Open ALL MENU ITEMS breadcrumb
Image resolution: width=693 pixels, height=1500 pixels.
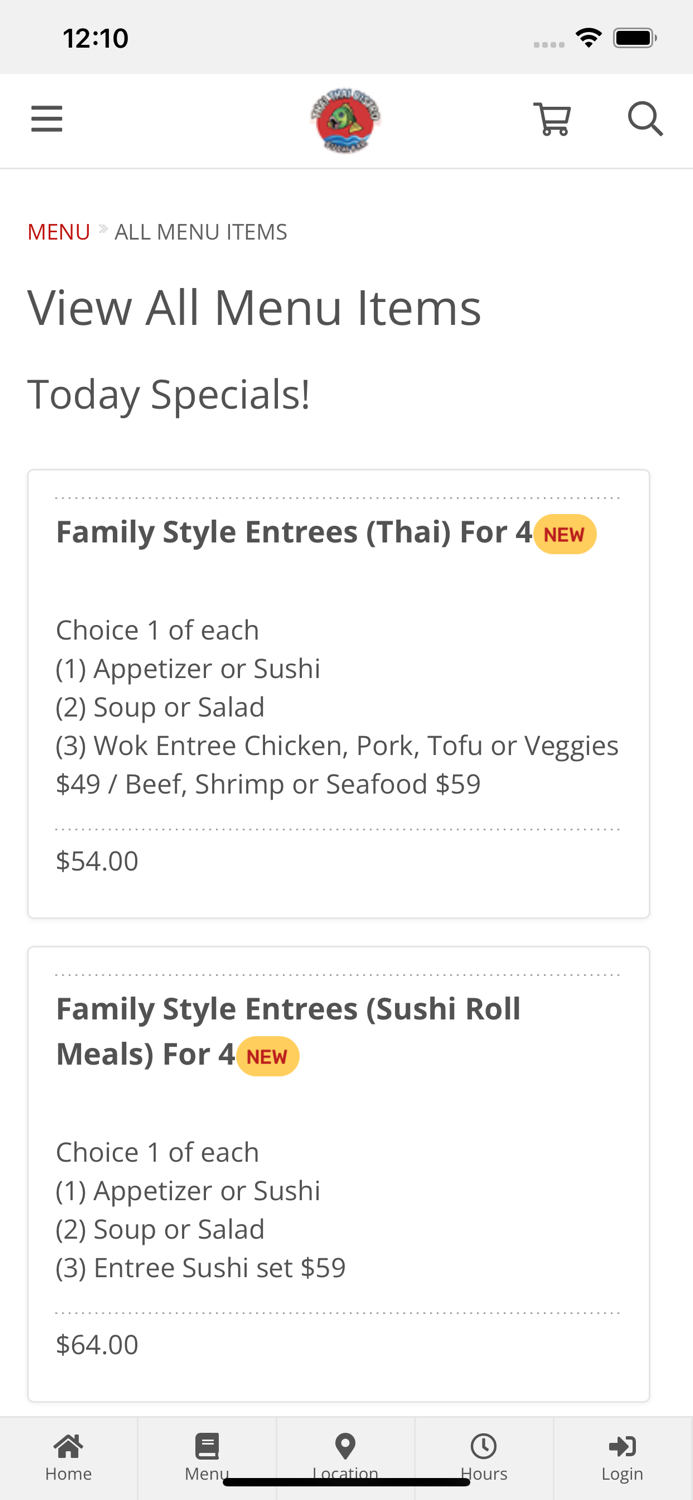coord(201,231)
